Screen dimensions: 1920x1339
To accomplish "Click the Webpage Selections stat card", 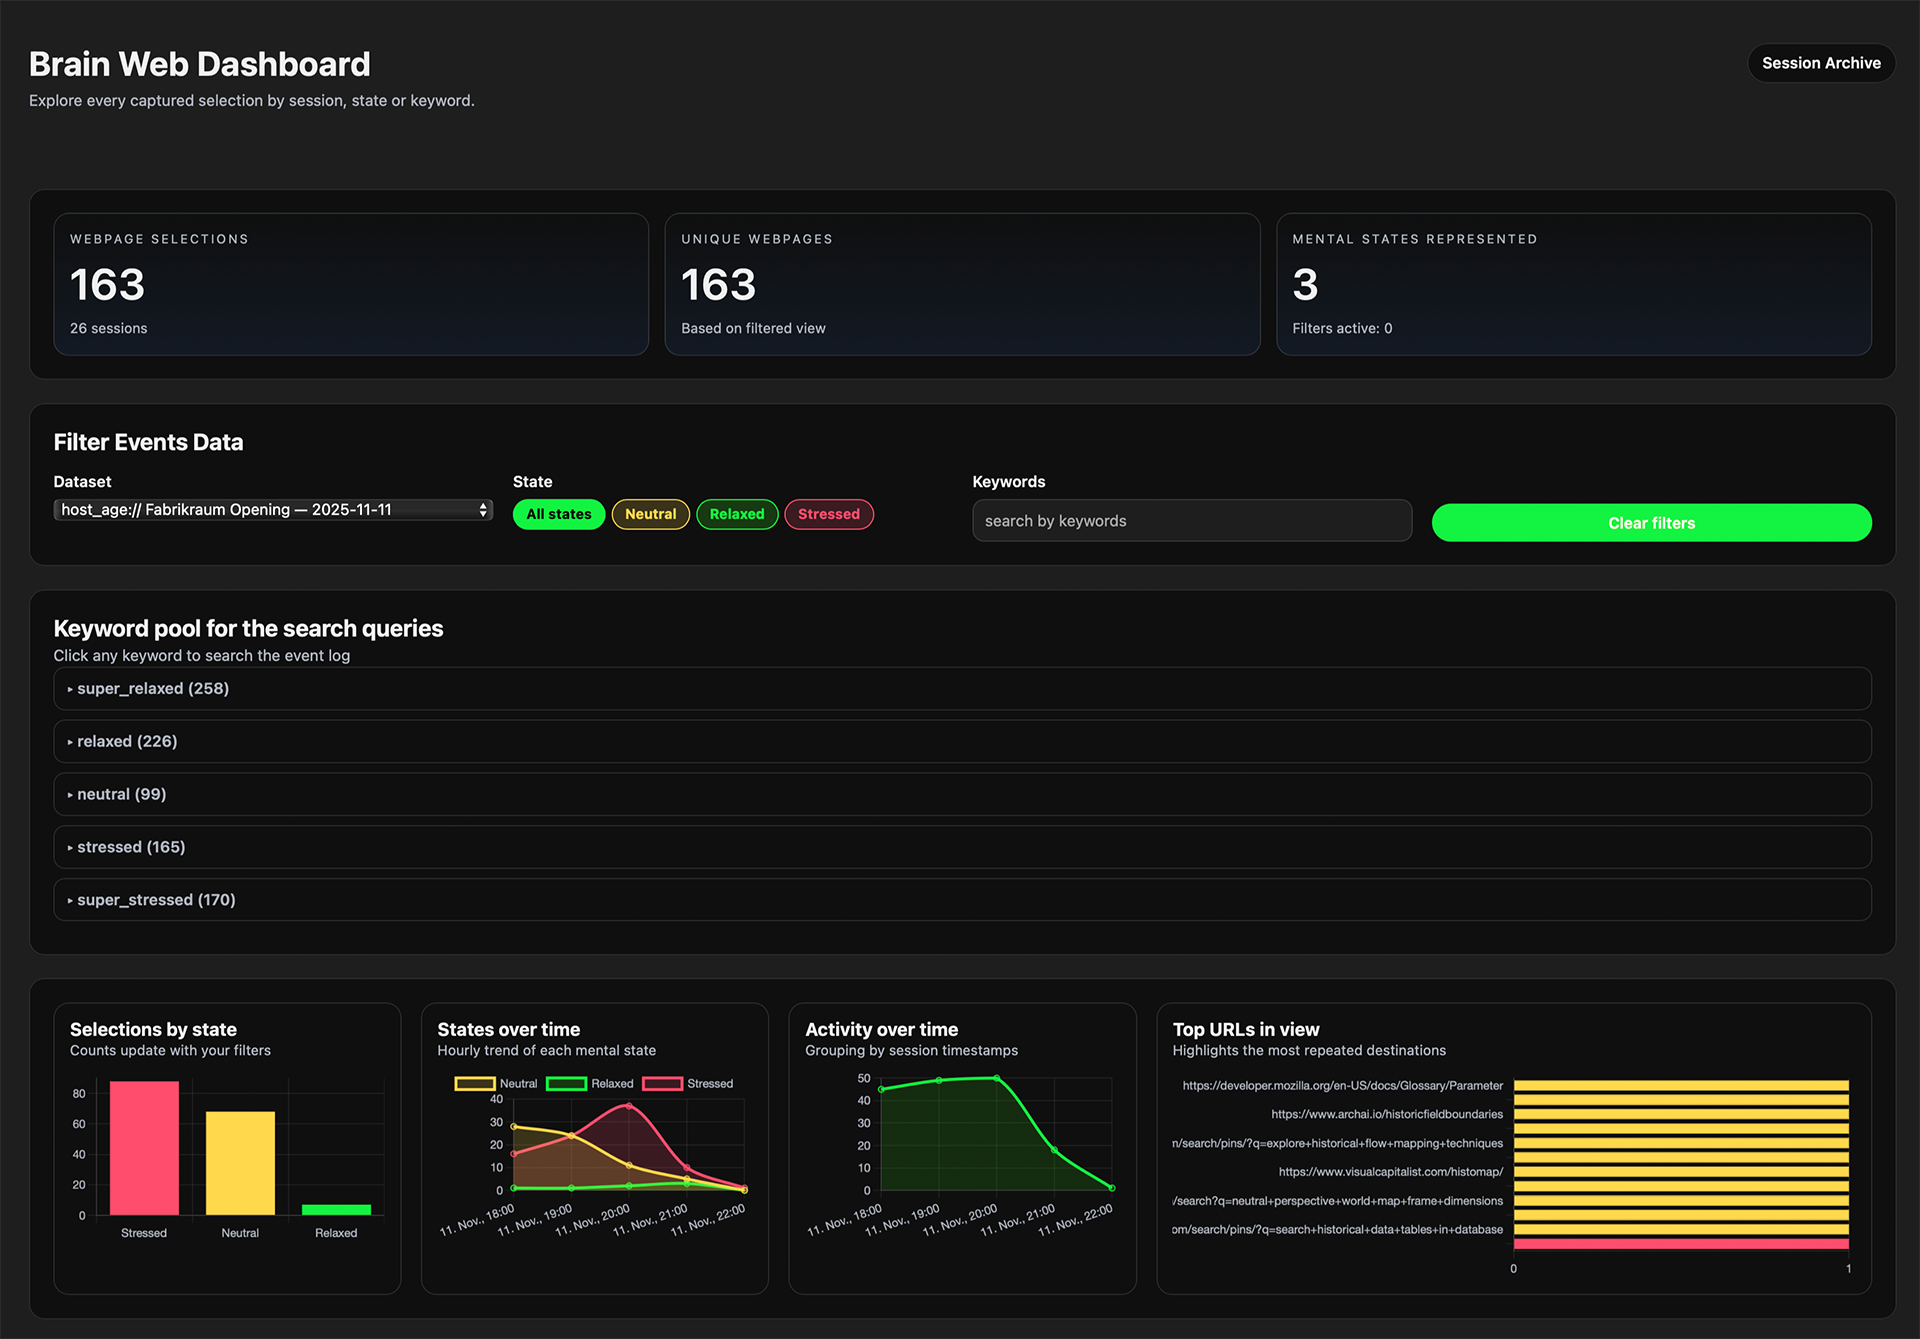I will coord(350,284).
